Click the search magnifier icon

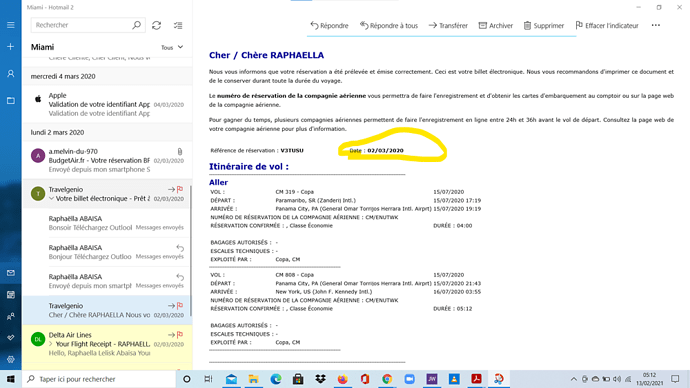click(136, 25)
